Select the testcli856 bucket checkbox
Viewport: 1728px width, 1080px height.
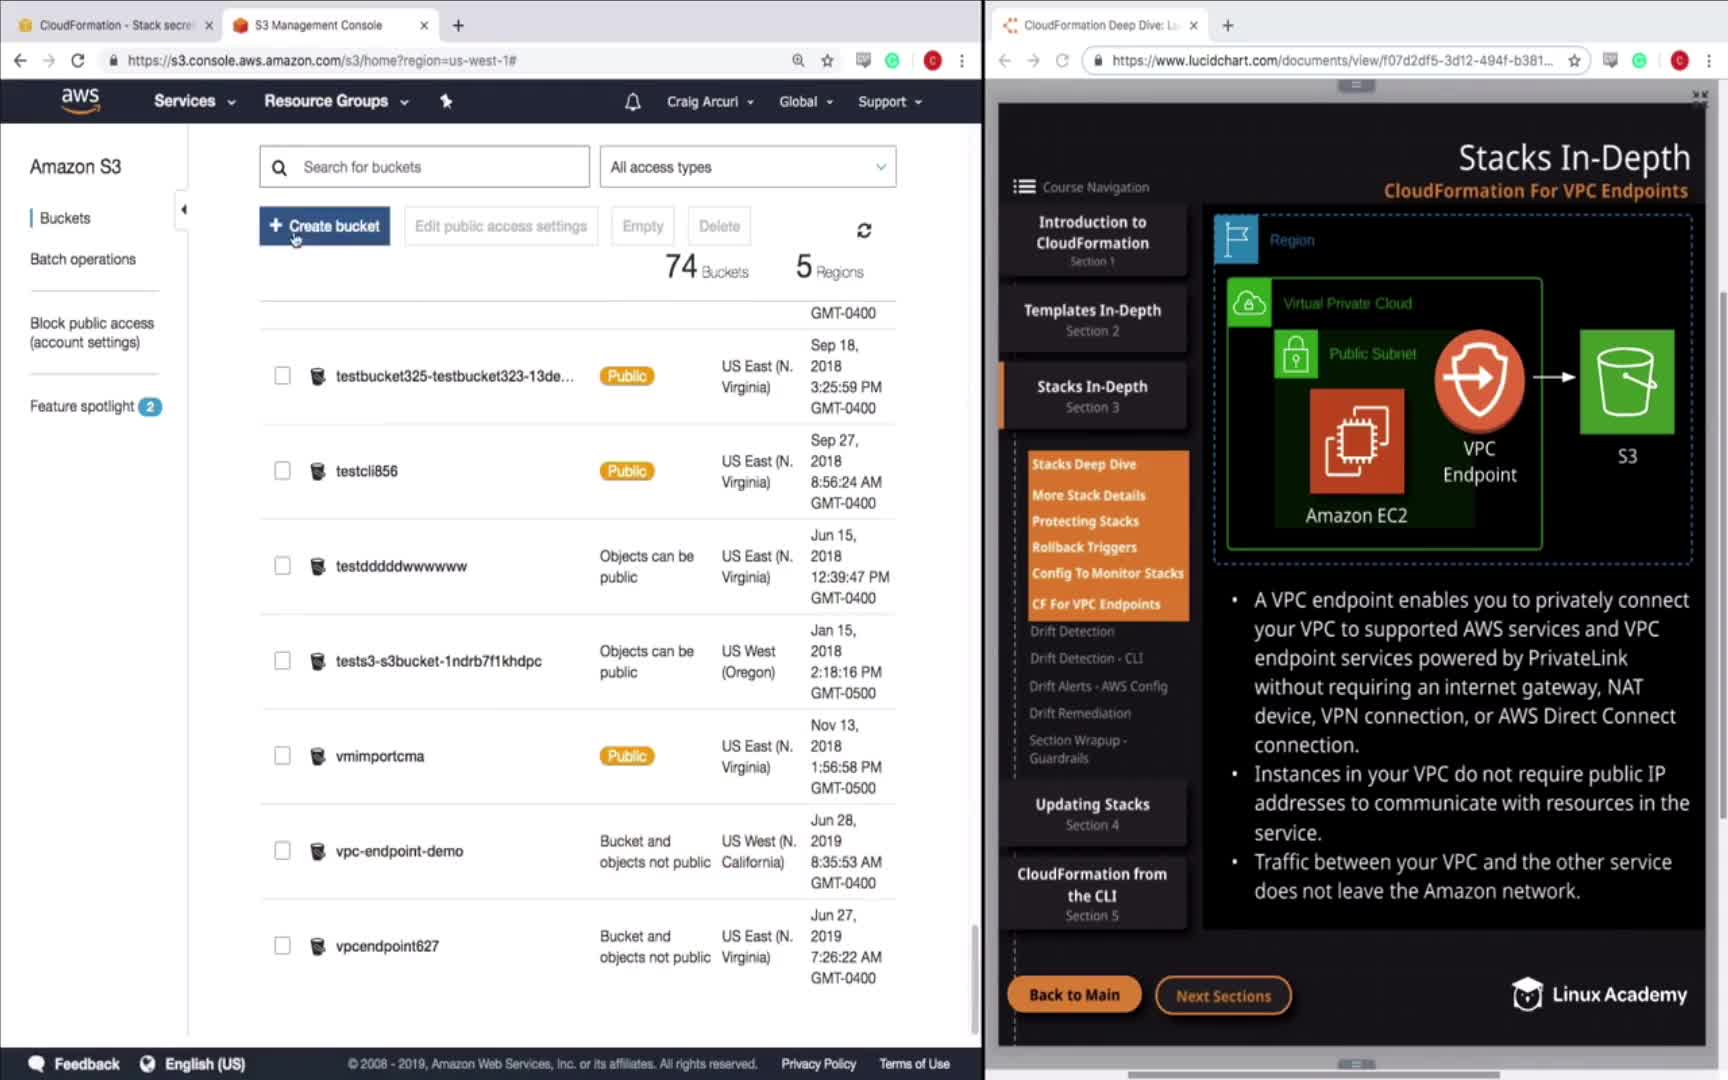point(282,471)
